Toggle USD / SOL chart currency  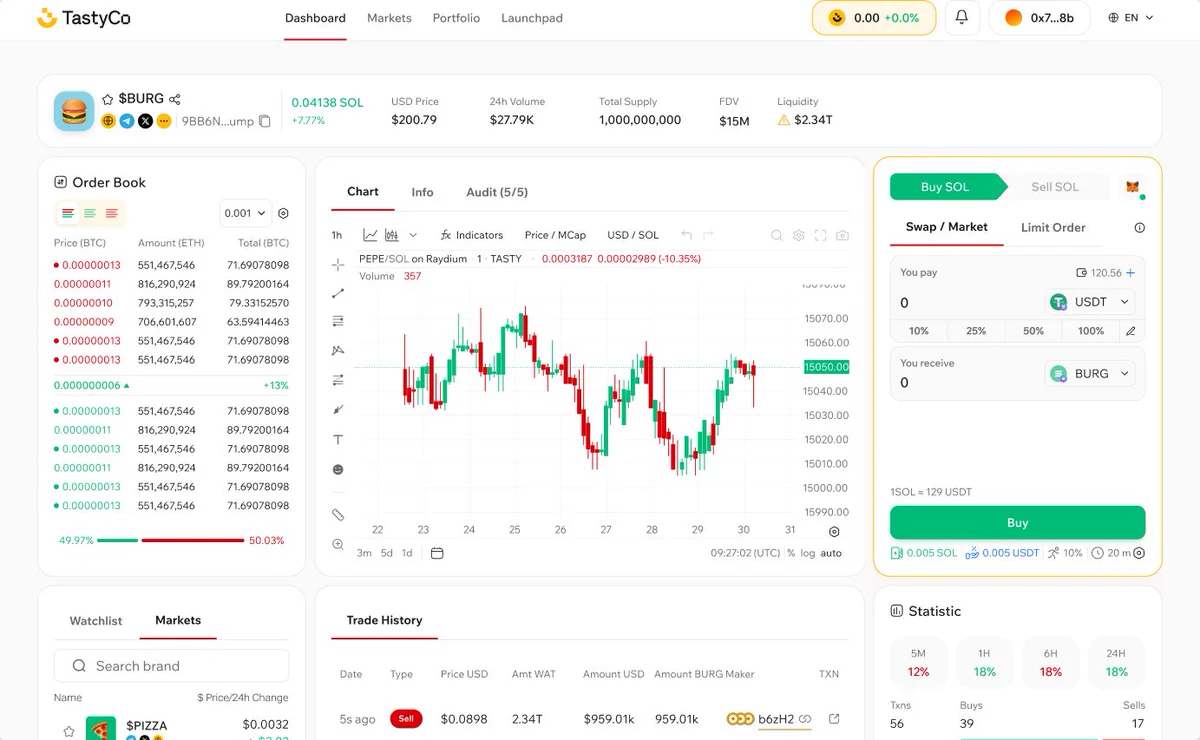click(633, 235)
